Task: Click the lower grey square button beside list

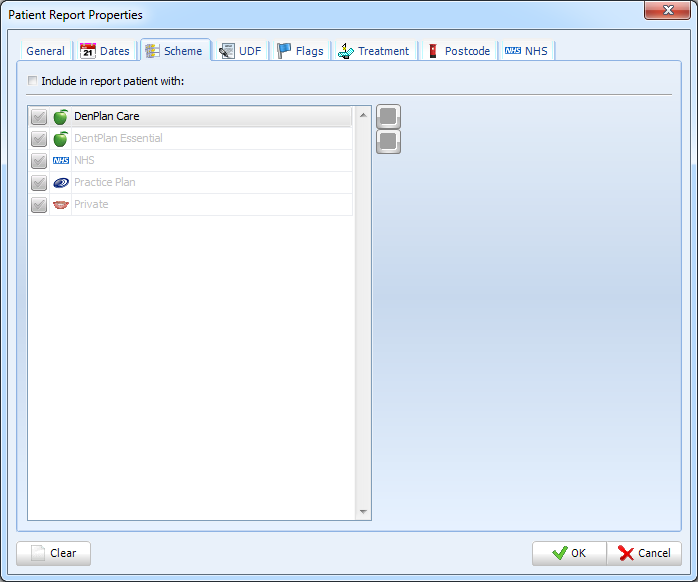Action: pyautogui.click(x=388, y=142)
